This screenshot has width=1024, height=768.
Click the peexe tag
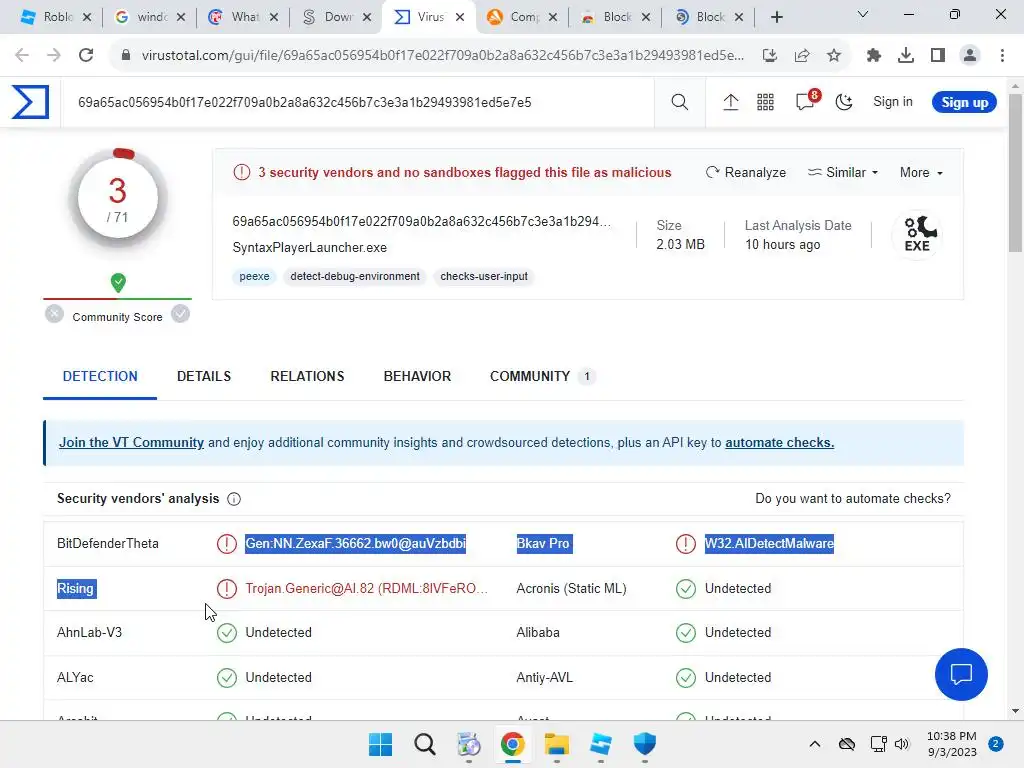(x=254, y=276)
